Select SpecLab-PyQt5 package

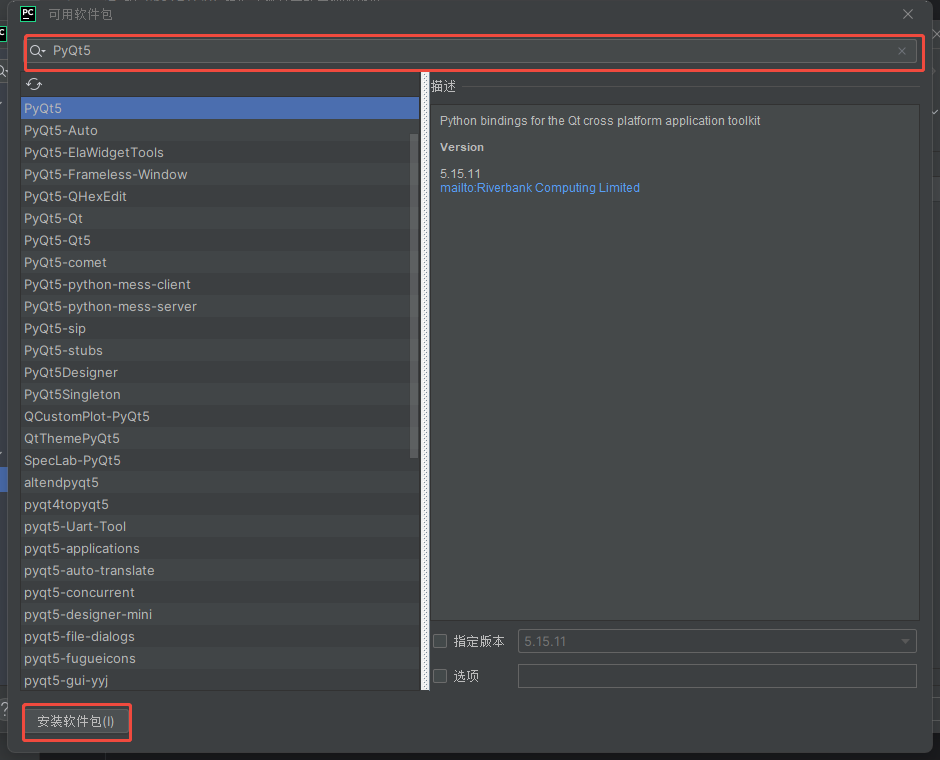(220, 460)
